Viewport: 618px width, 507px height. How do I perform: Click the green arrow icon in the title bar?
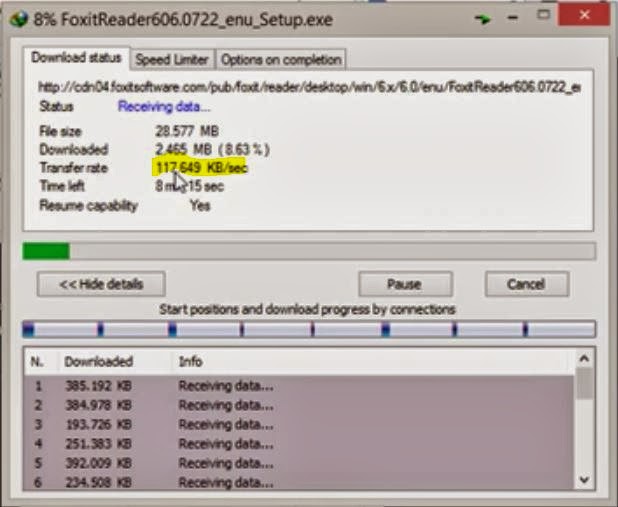pyautogui.click(x=482, y=19)
